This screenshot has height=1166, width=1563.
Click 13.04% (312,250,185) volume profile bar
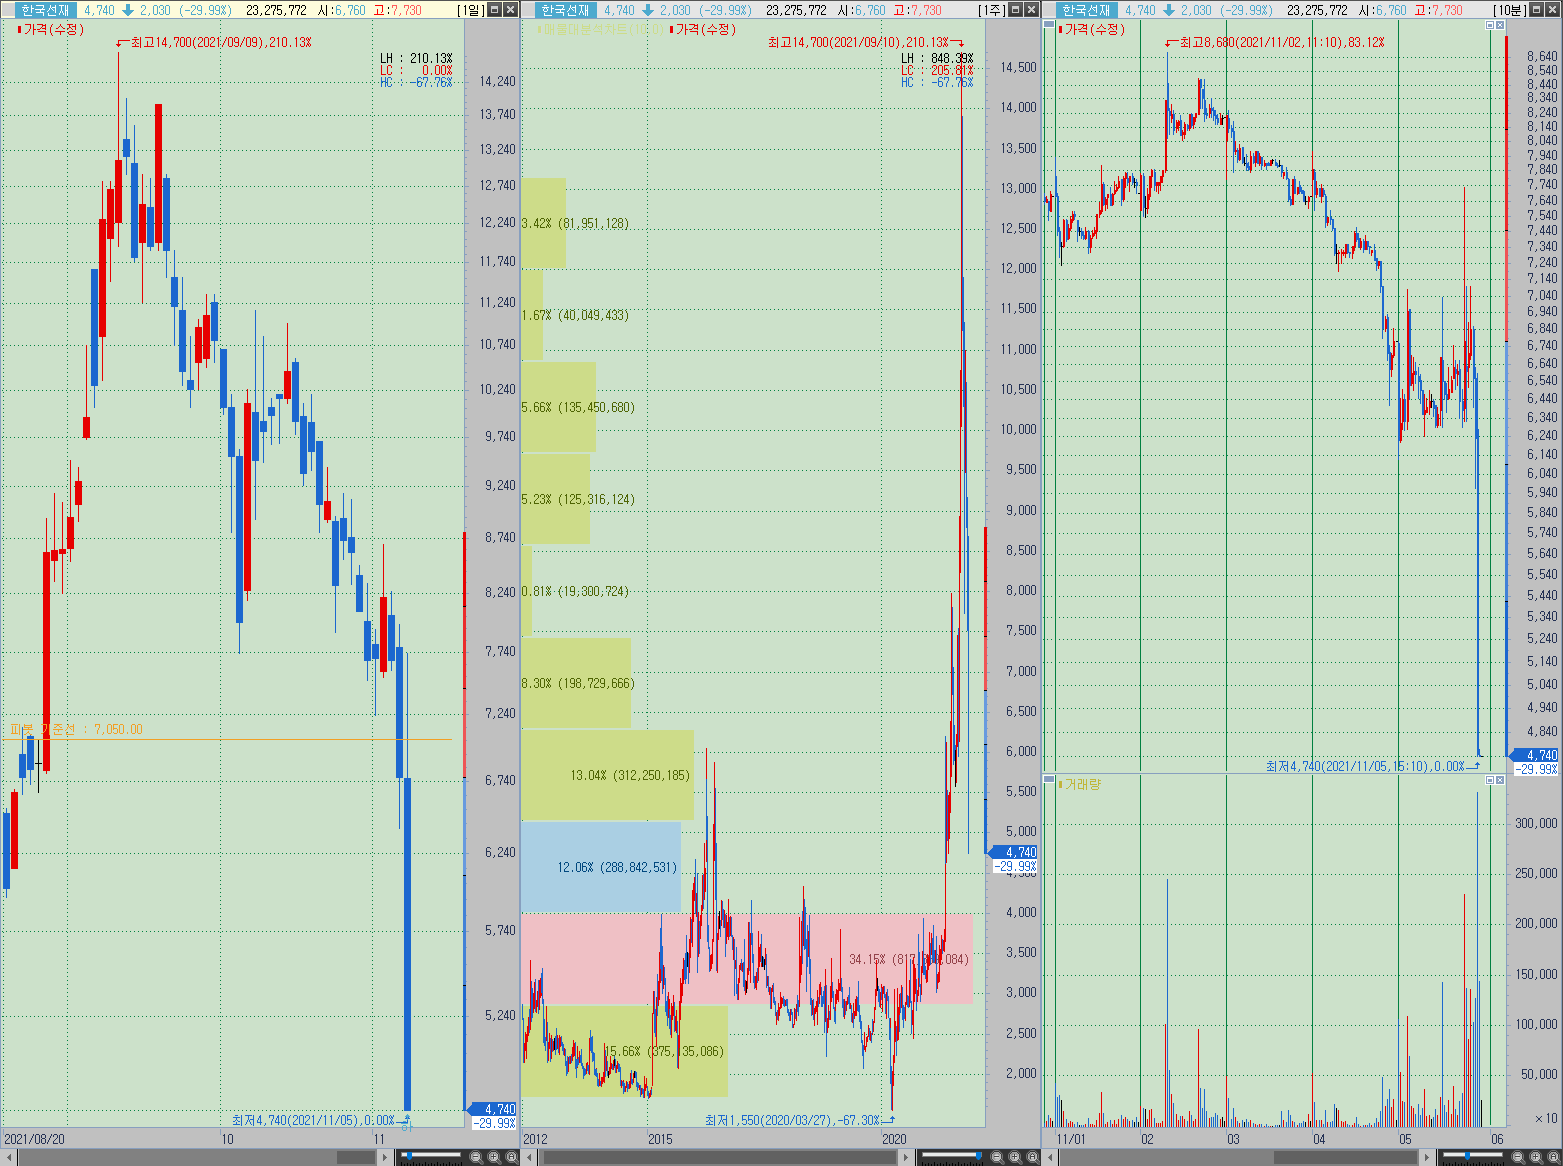[x=607, y=775]
